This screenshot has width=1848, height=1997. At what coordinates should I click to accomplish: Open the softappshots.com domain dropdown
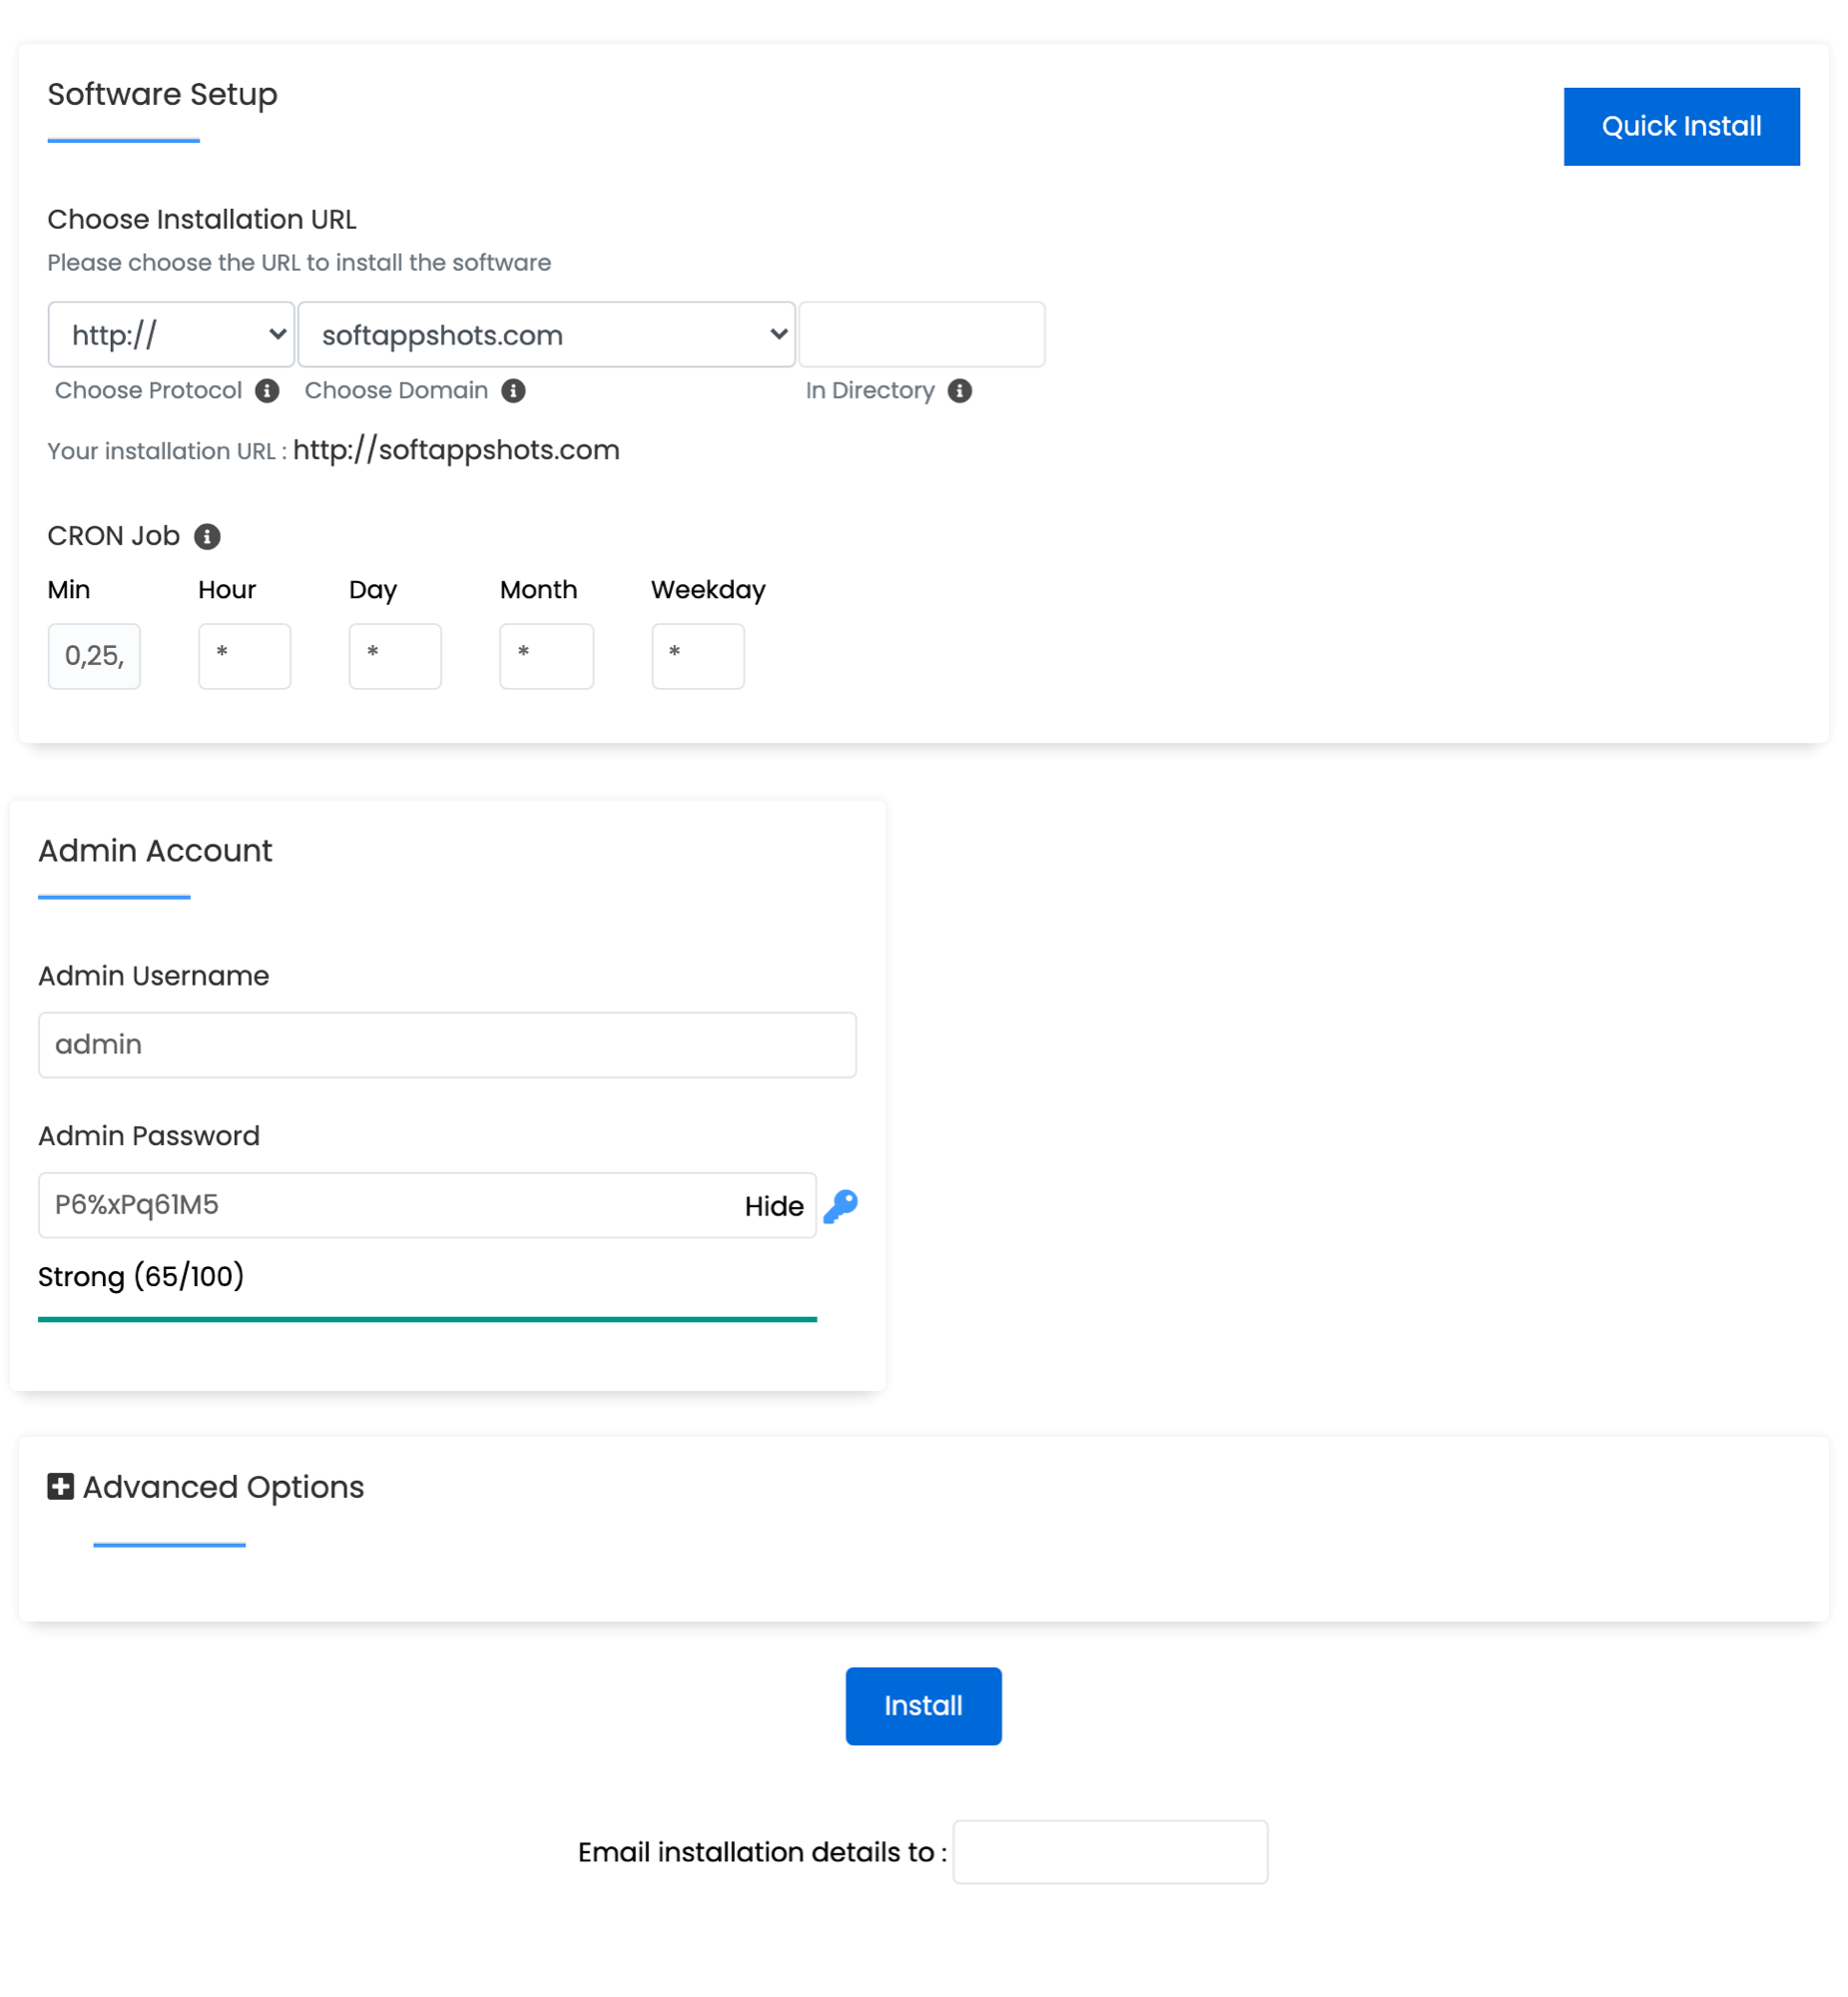click(546, 334)
